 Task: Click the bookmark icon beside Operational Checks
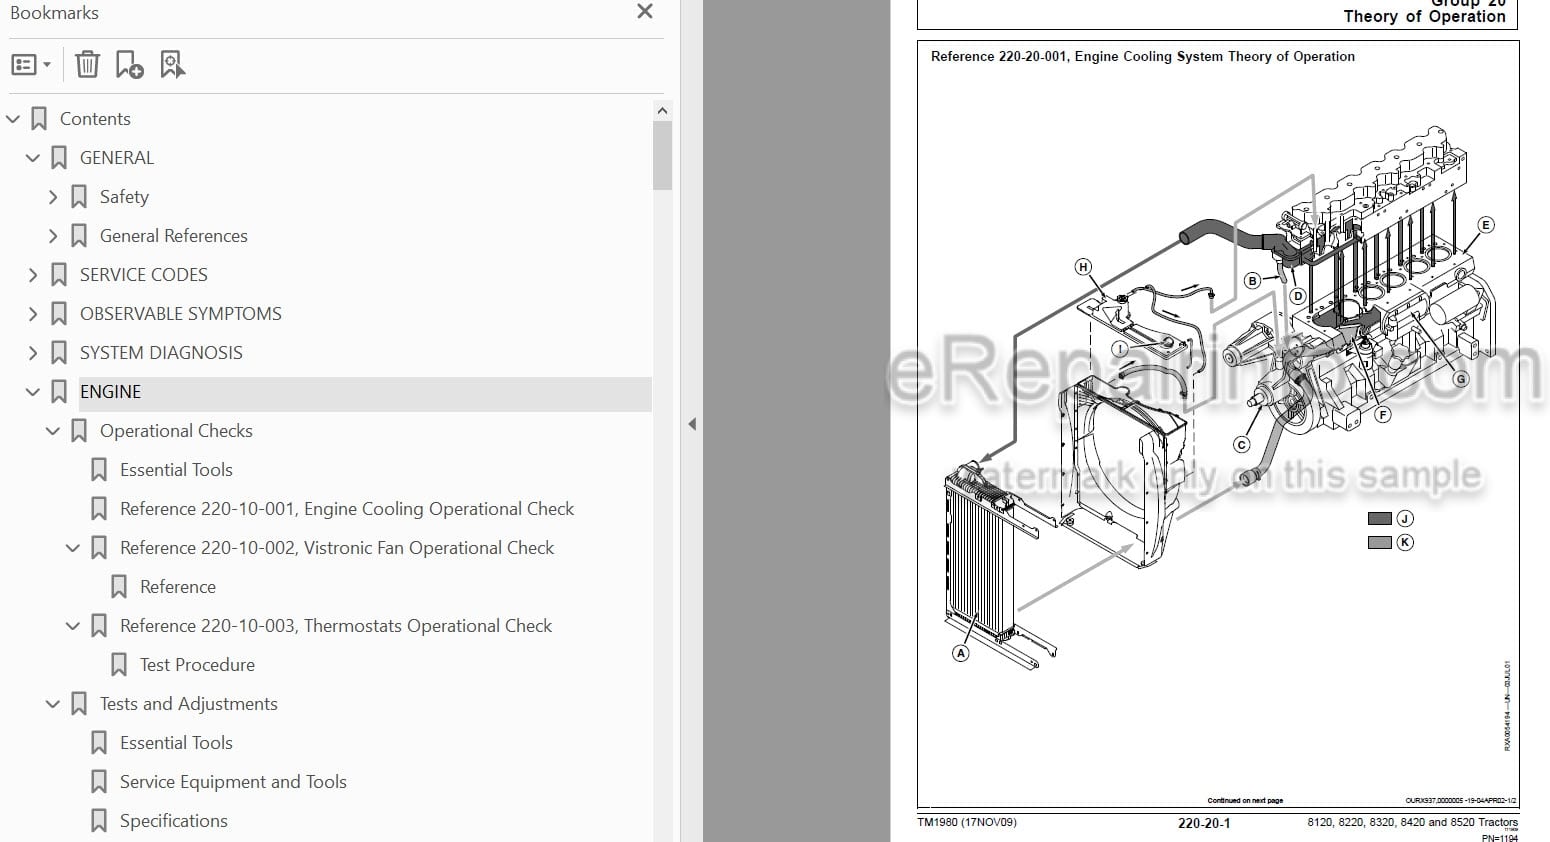79,431
